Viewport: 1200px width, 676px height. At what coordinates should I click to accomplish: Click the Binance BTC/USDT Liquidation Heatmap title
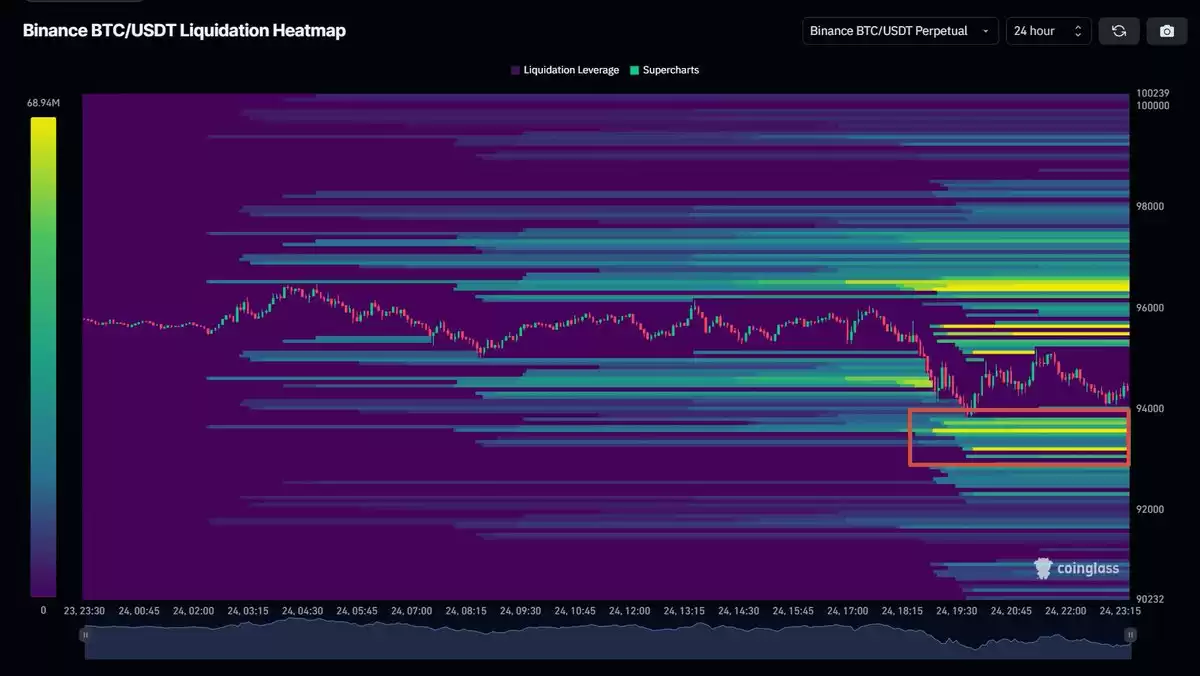[184, 31]
